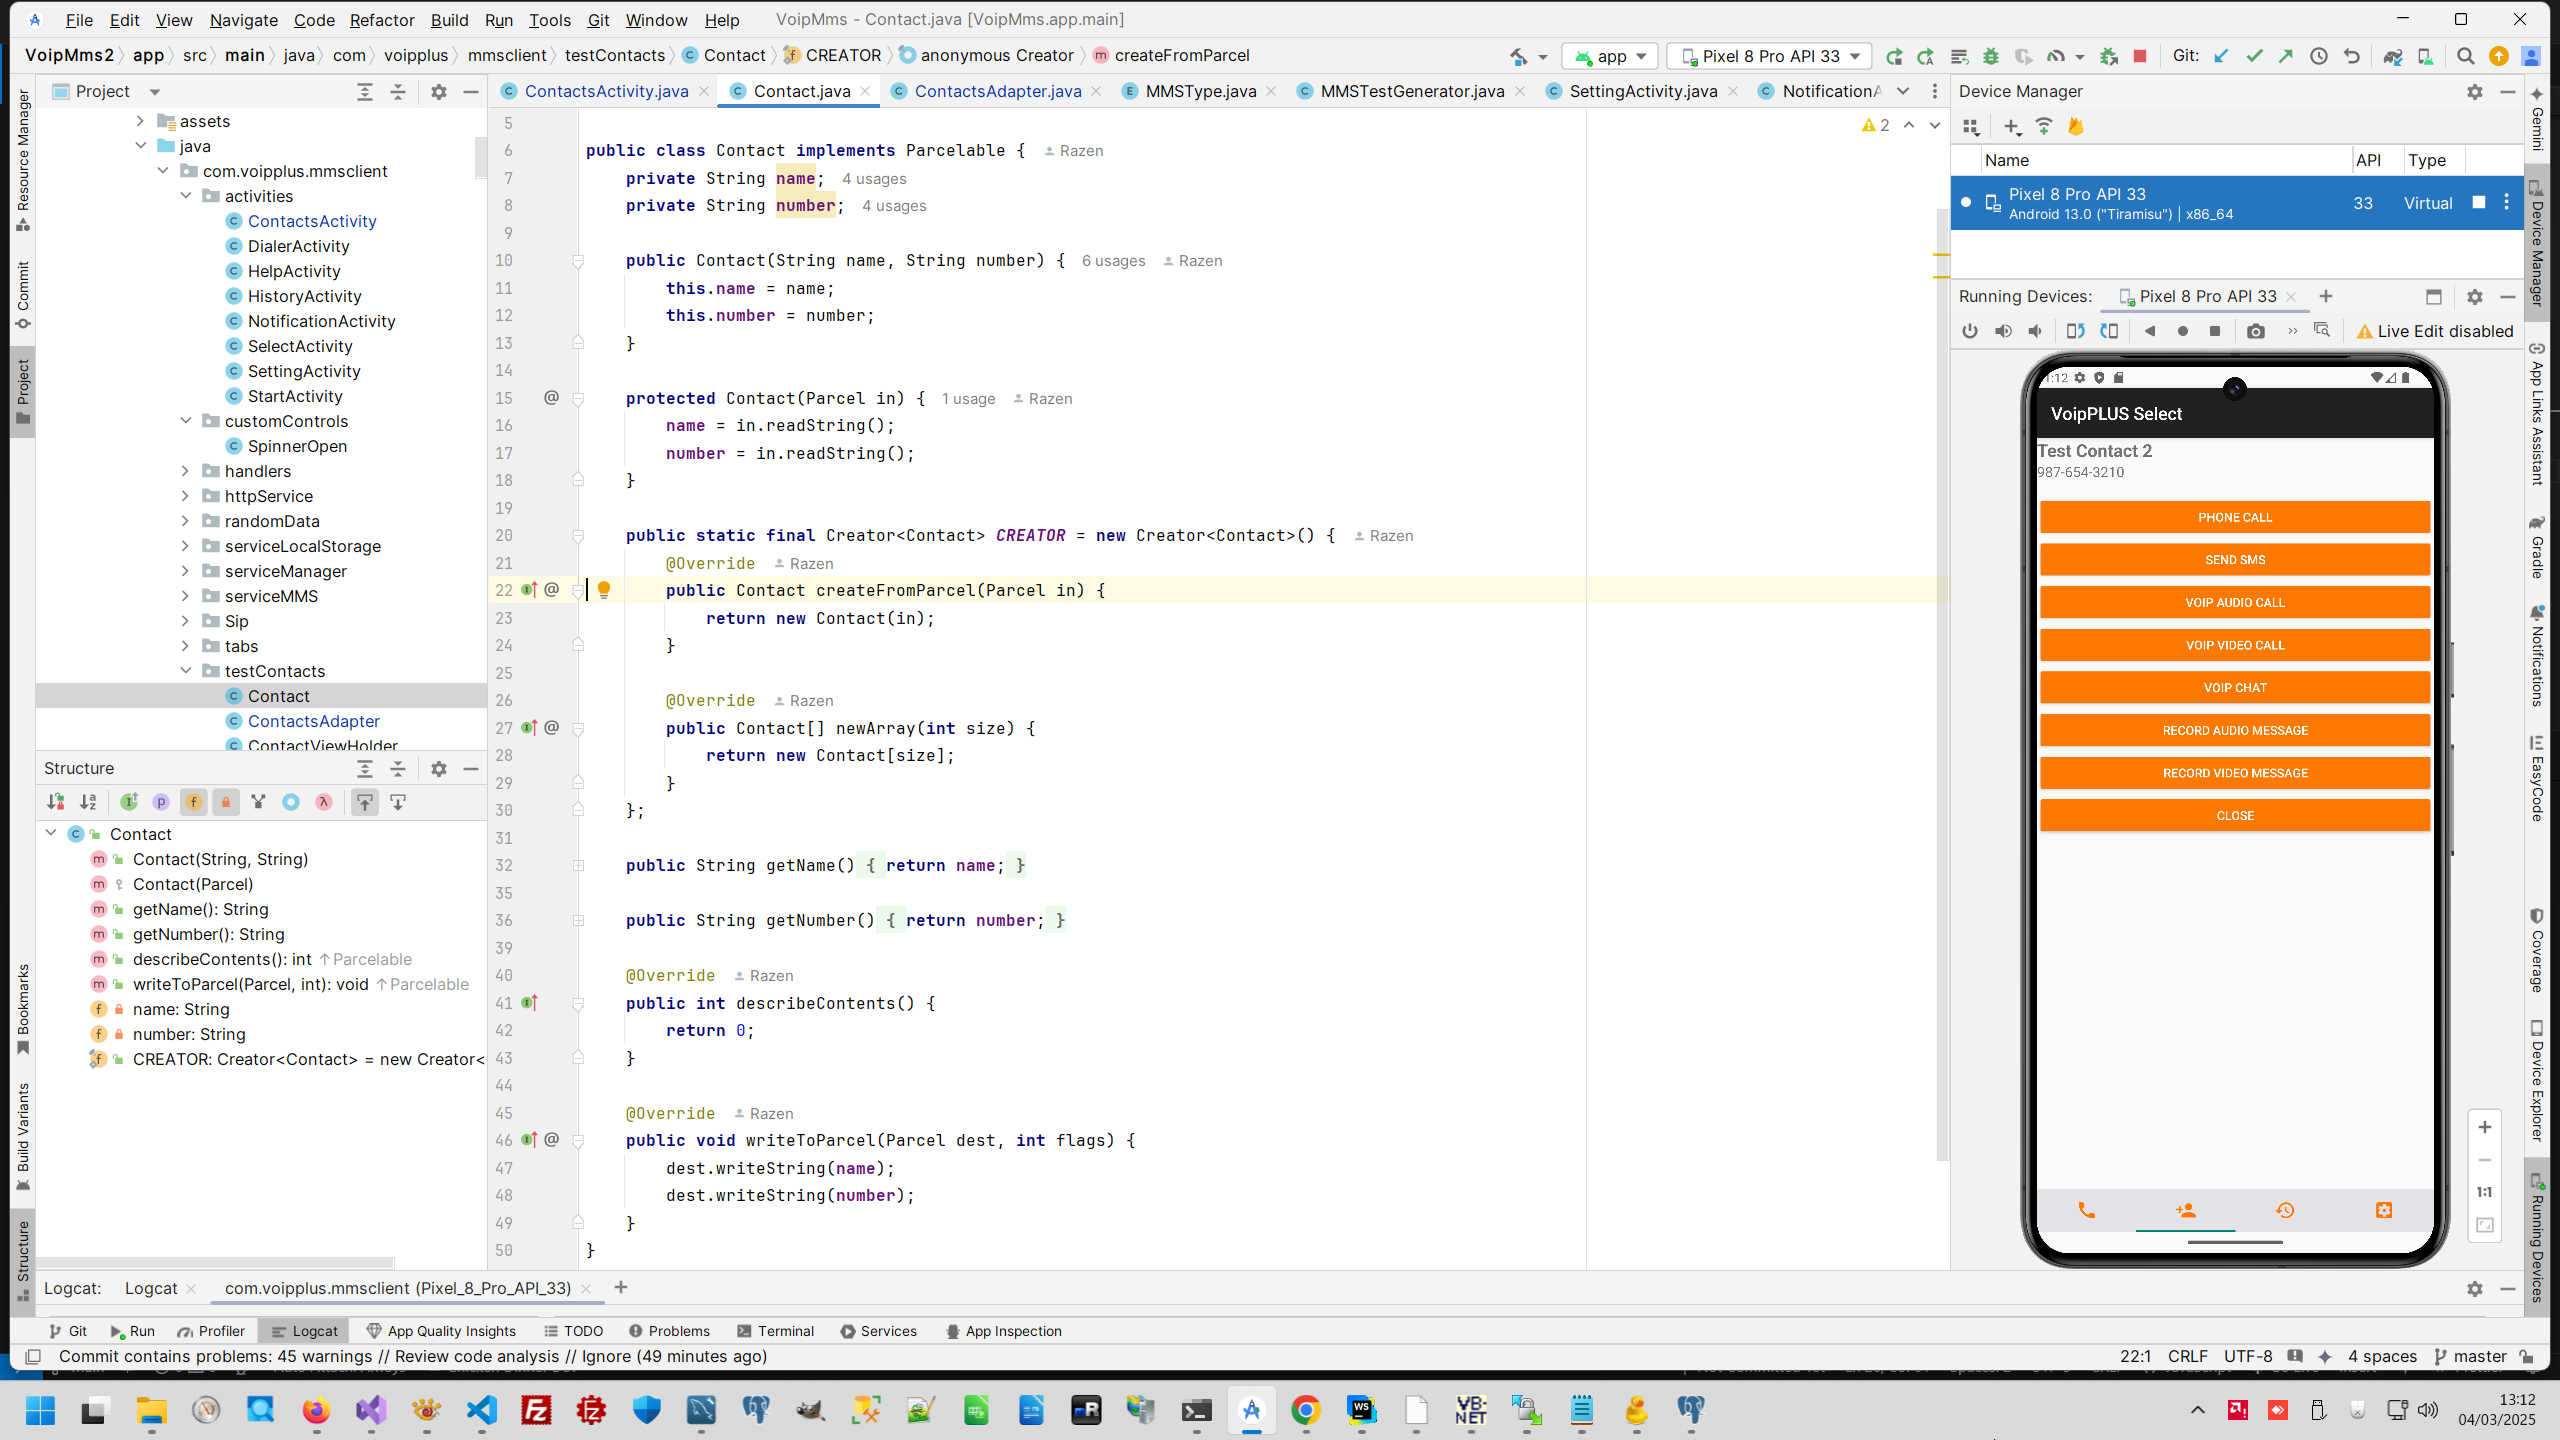Take emulator screenshot with camera icon
Screen dimensions: 2560x1440
2255,331
